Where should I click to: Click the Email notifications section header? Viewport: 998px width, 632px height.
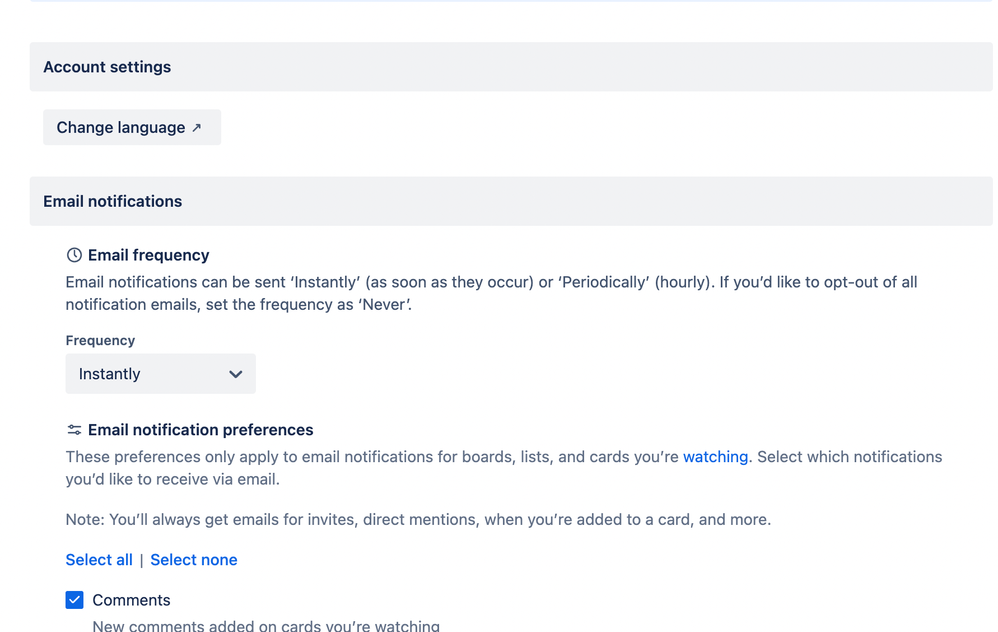coord(112,201)
